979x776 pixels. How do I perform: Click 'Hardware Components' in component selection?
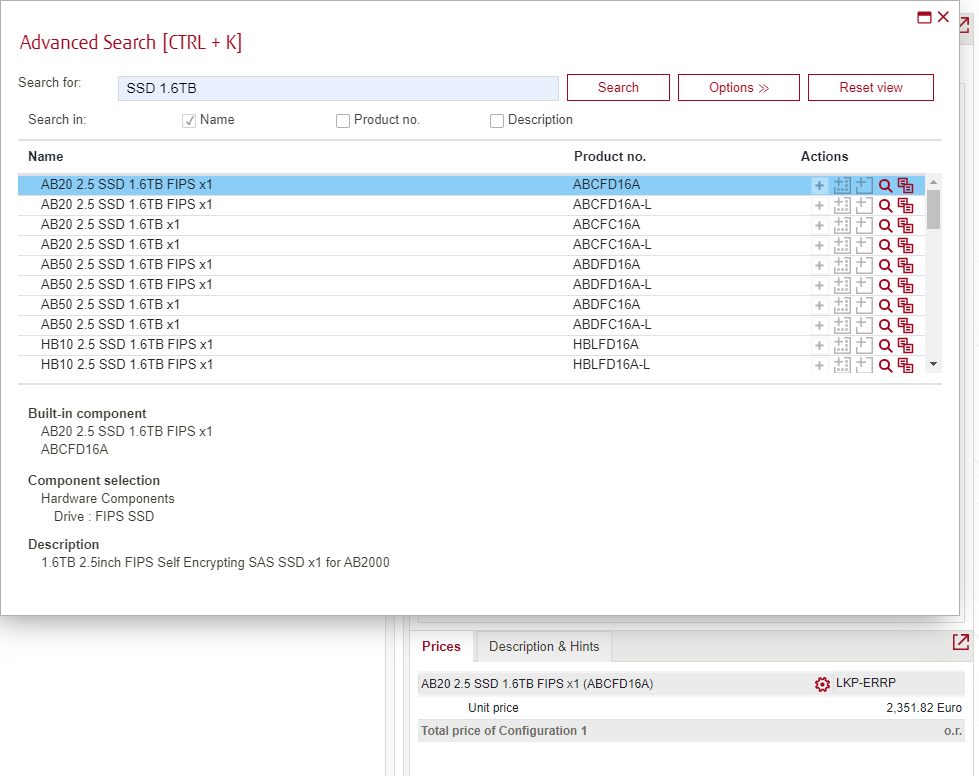pyautogui.click(x=107, y=498)
